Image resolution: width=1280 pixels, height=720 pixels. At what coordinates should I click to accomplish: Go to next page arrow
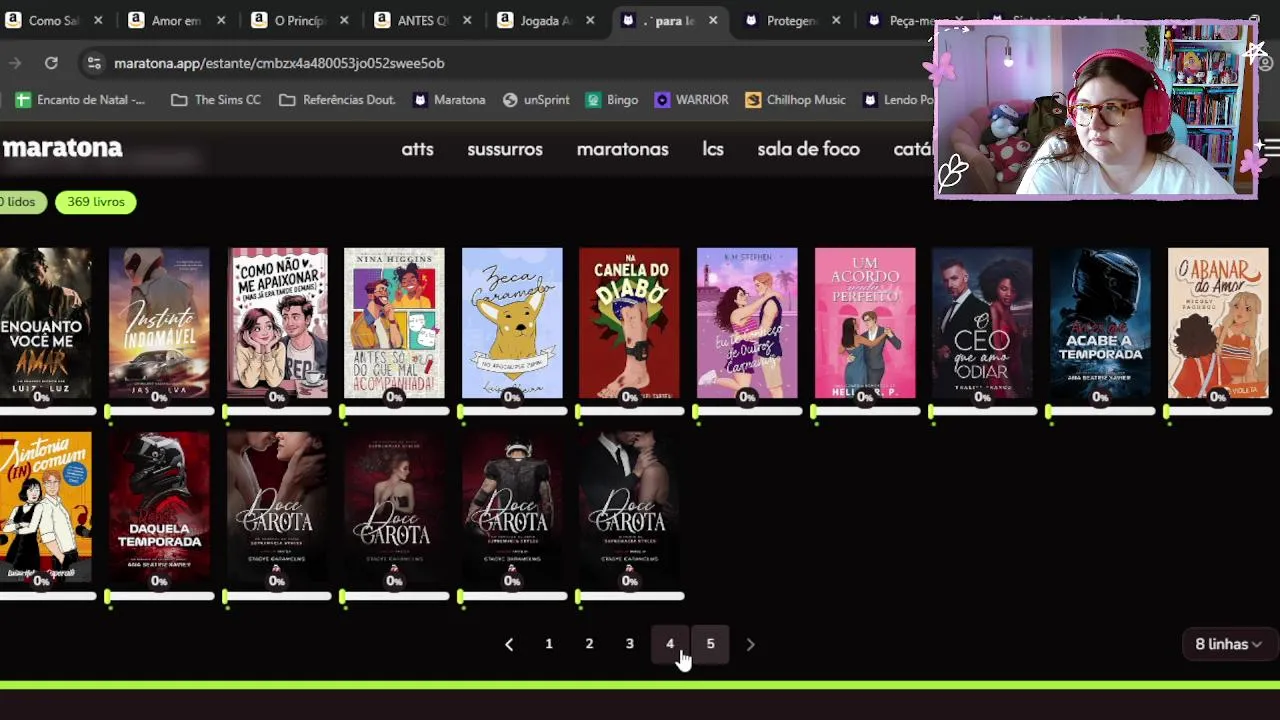750,644
